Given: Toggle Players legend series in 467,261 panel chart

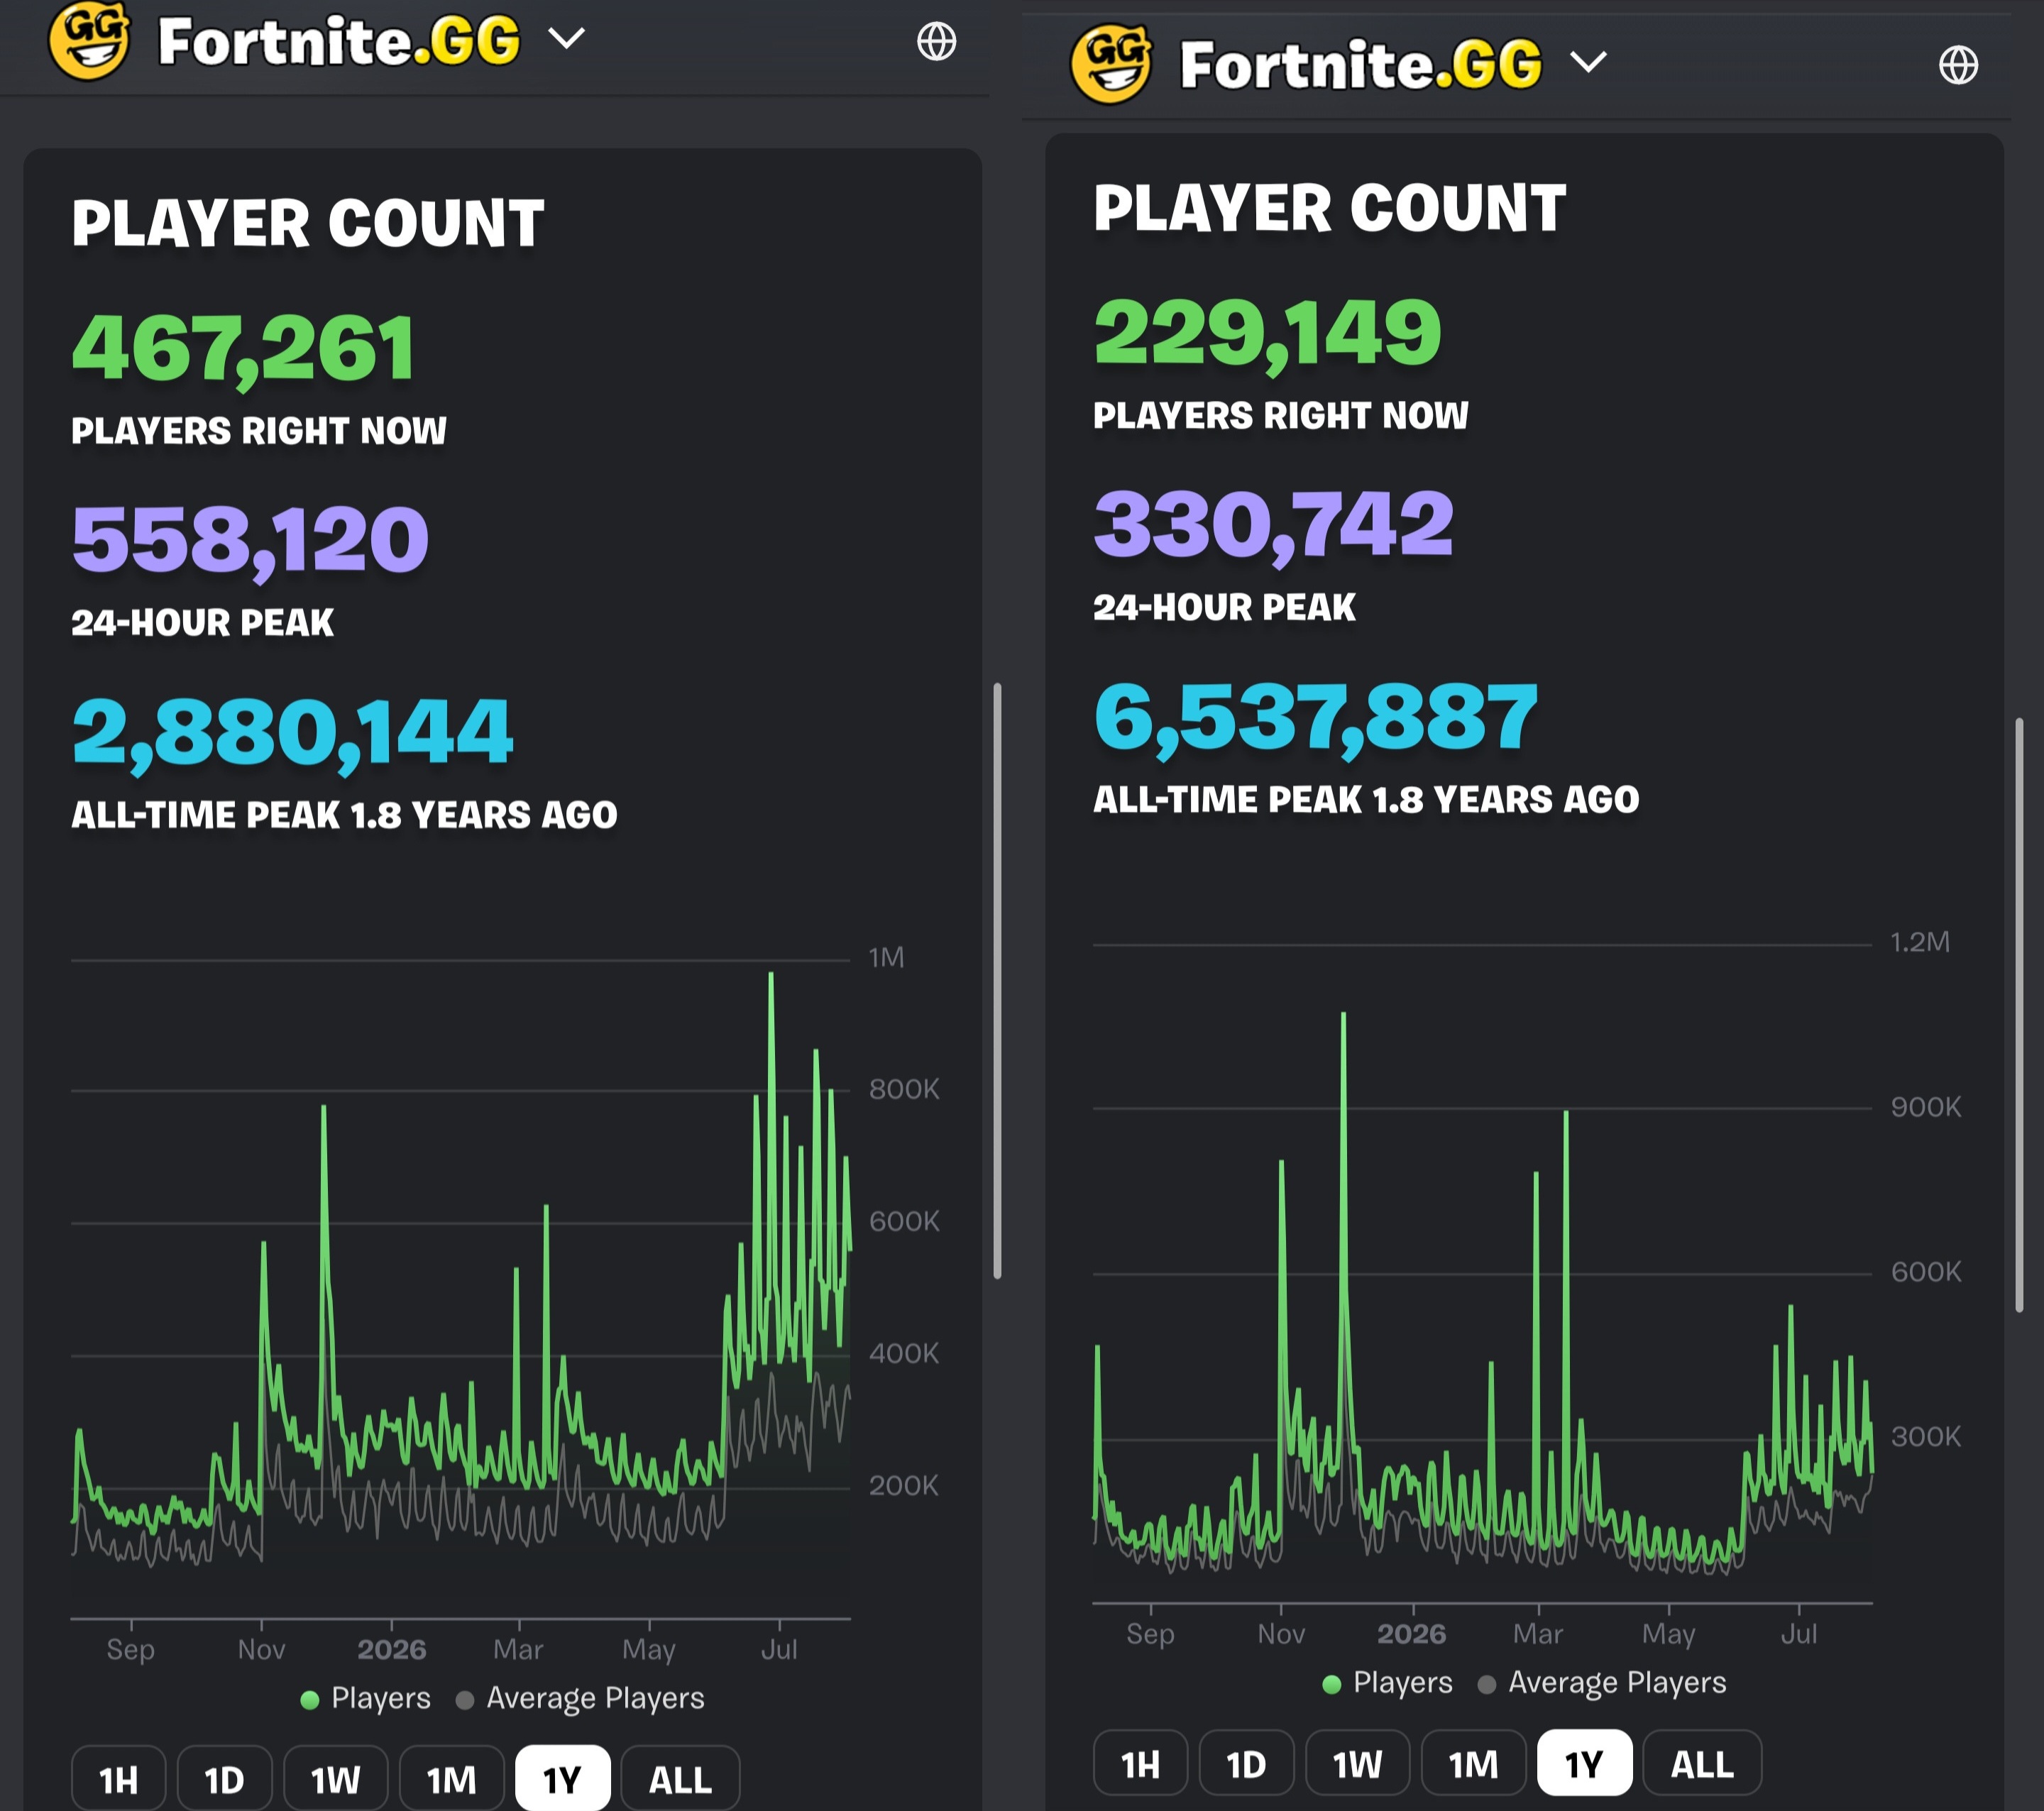Looking at the screenshot, I should pos(366,1698).
